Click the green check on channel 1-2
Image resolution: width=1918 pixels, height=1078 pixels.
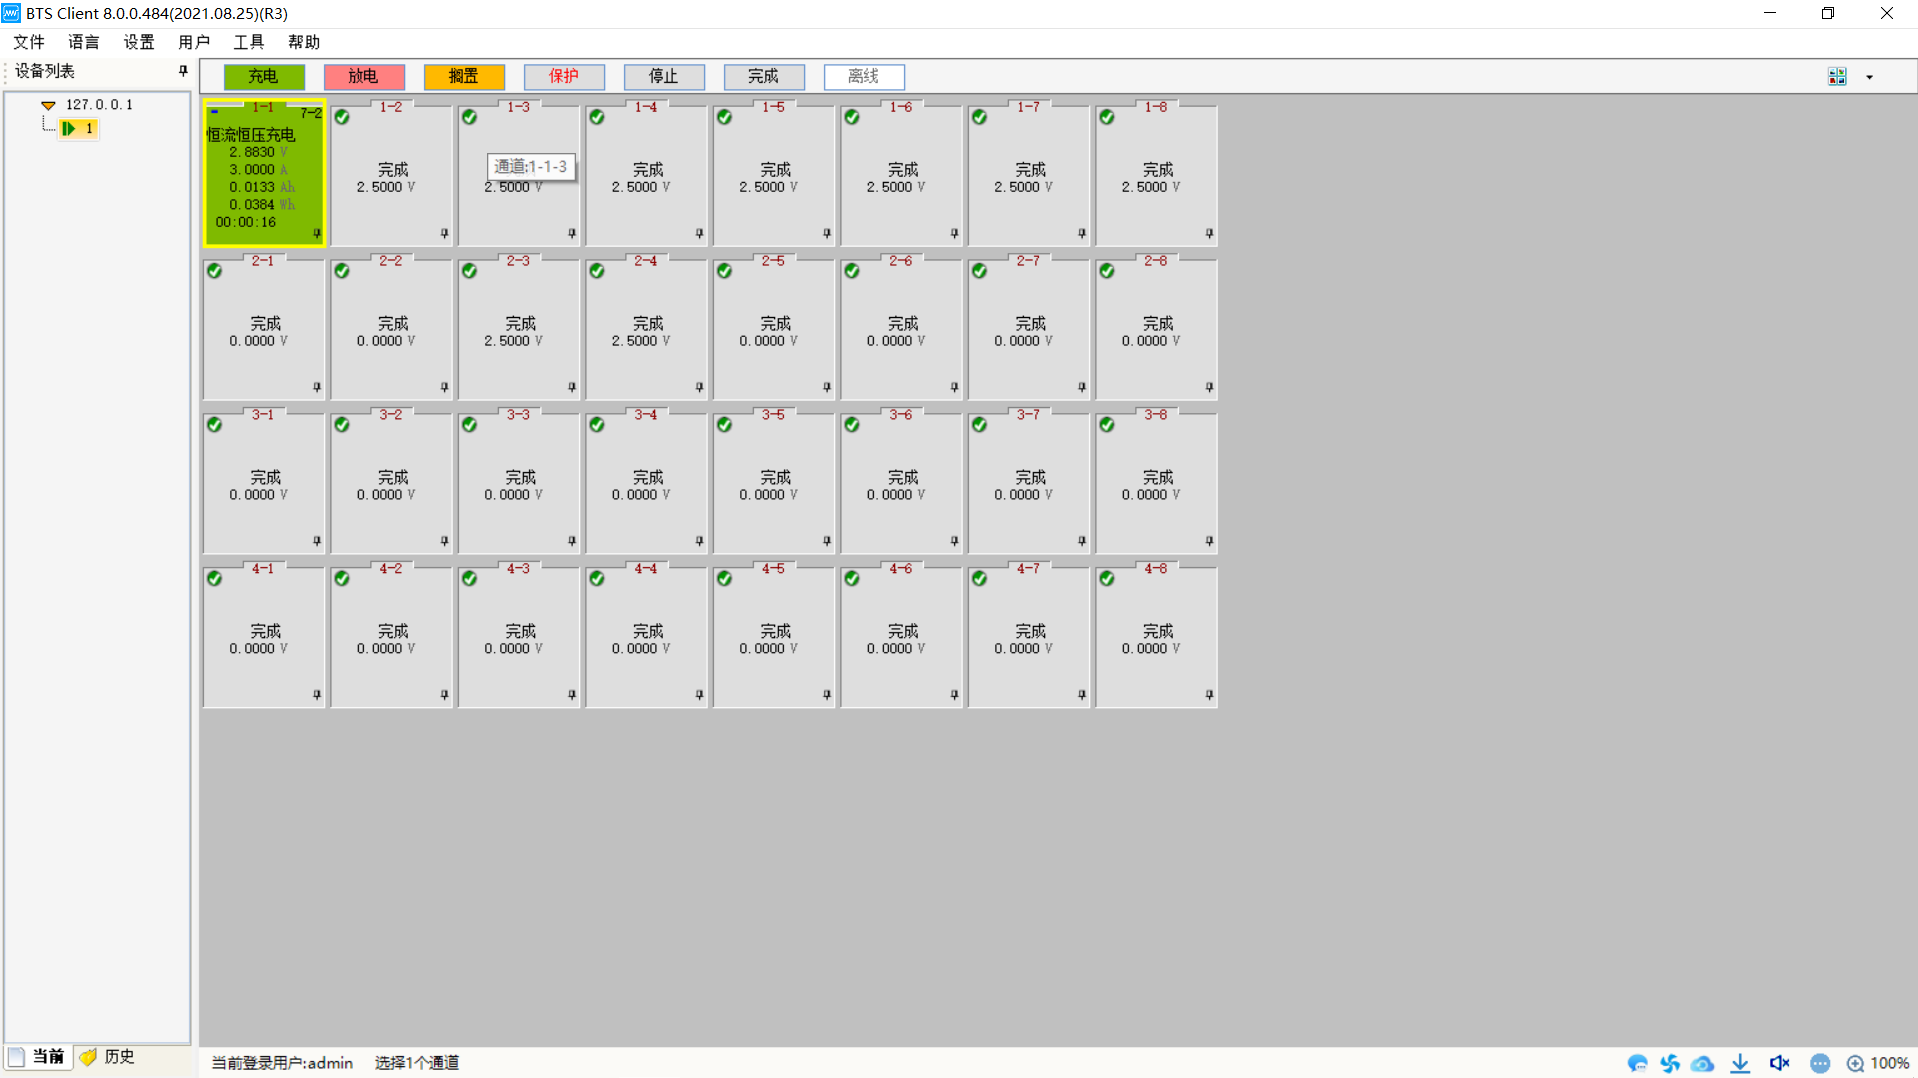[x=342, y=118]
